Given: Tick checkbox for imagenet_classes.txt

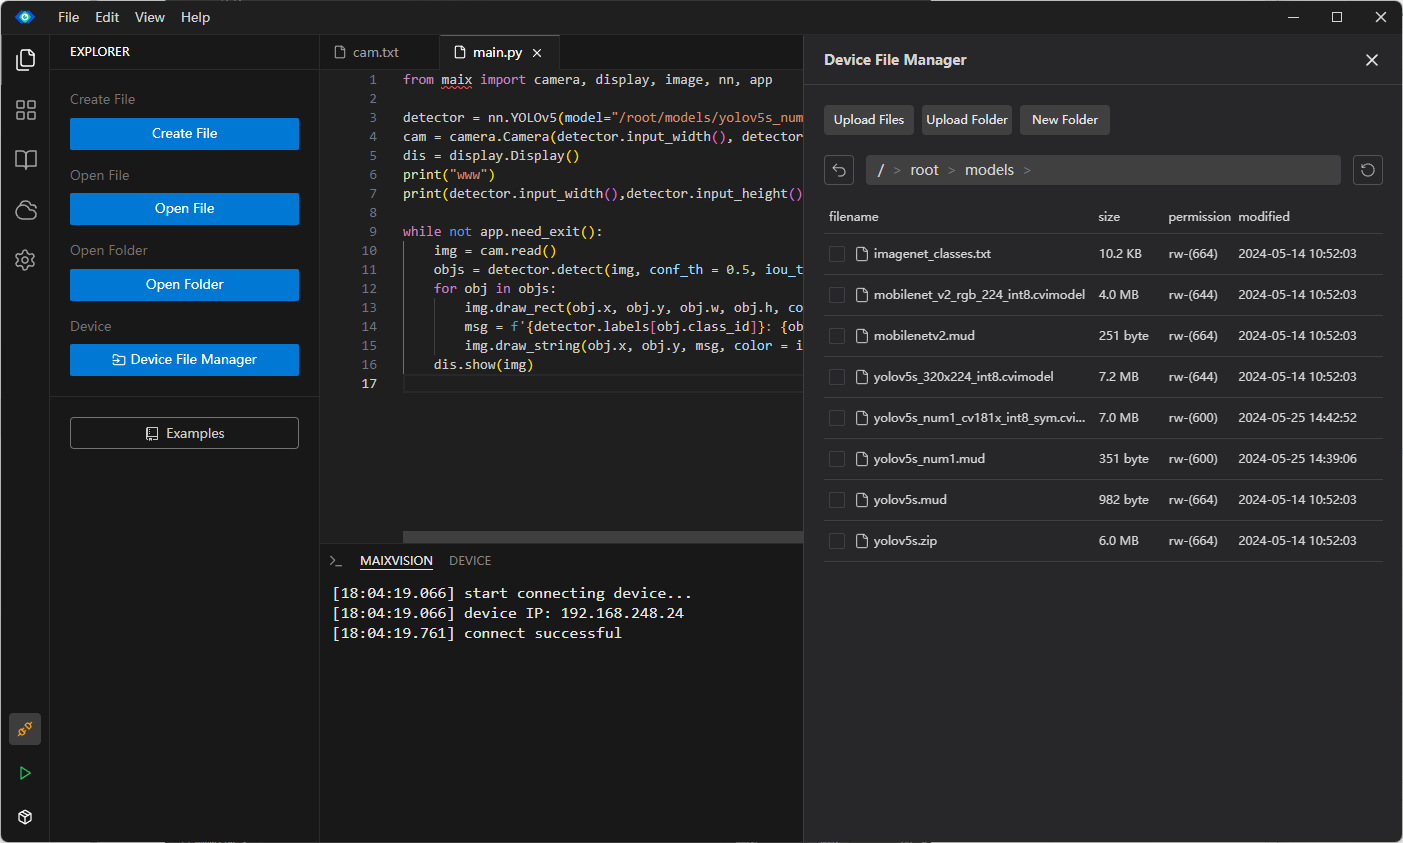Looking at the screenshot, I should pos(837,254).
